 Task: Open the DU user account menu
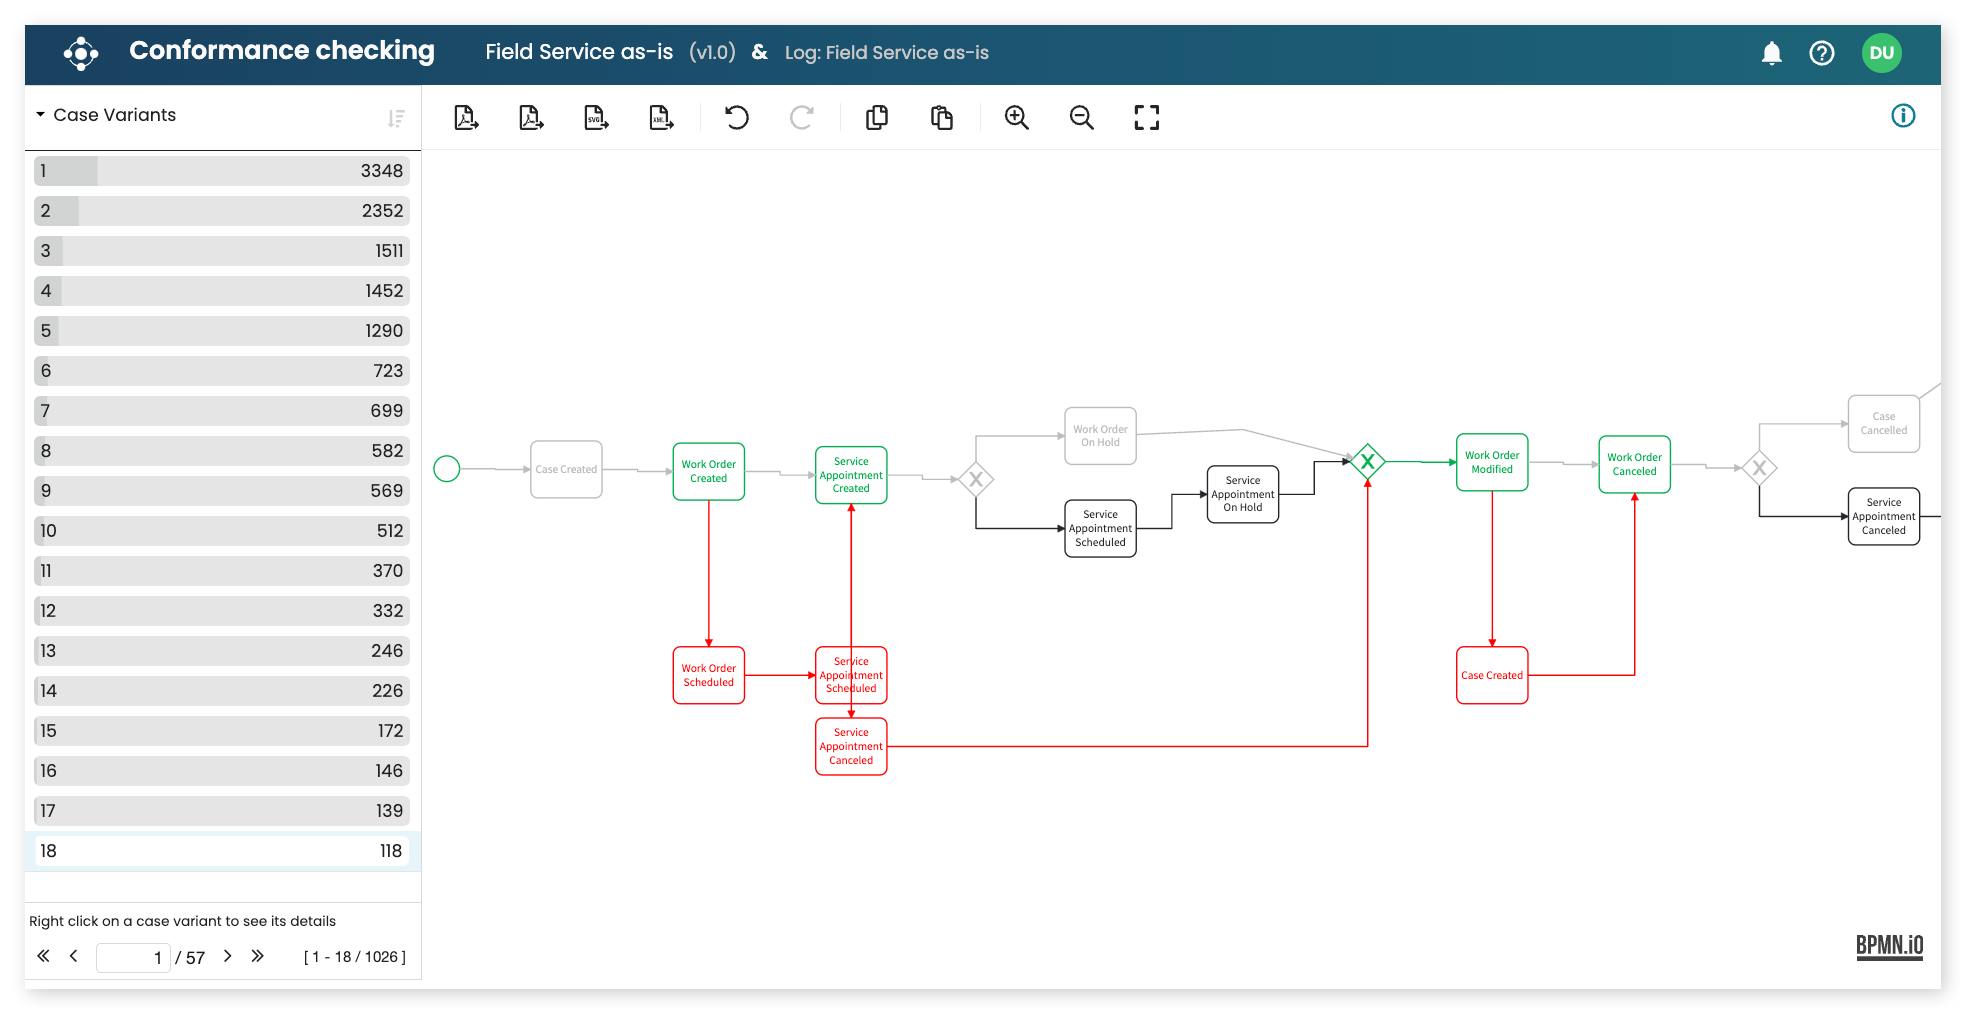[1882, 53]
